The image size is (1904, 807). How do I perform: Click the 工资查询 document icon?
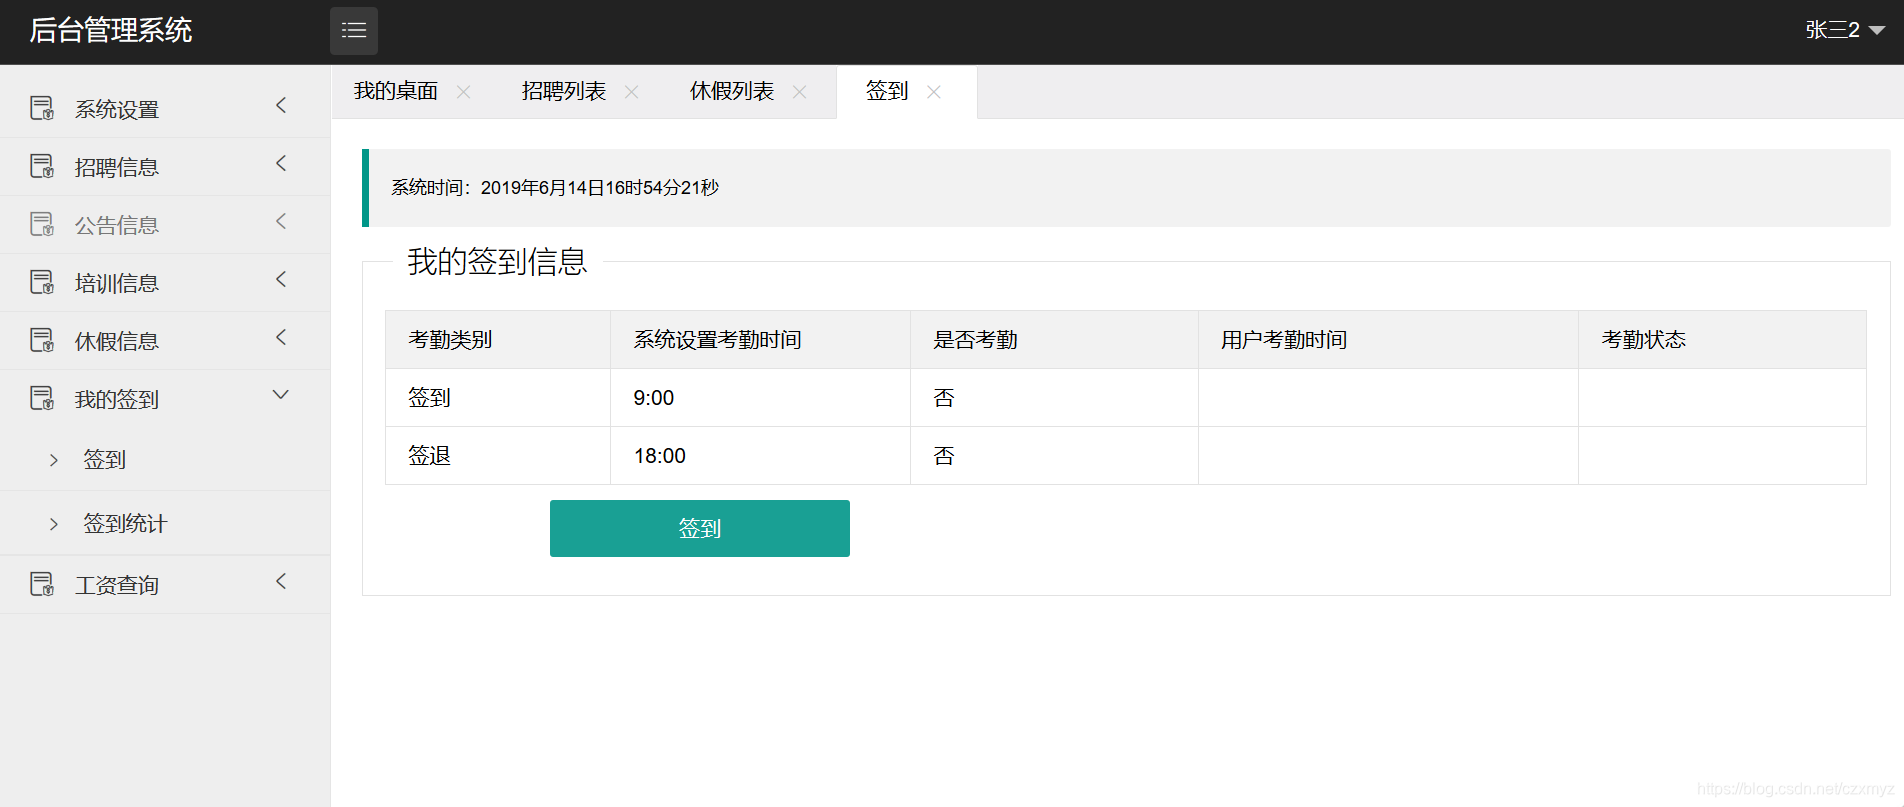pos(42,584)
